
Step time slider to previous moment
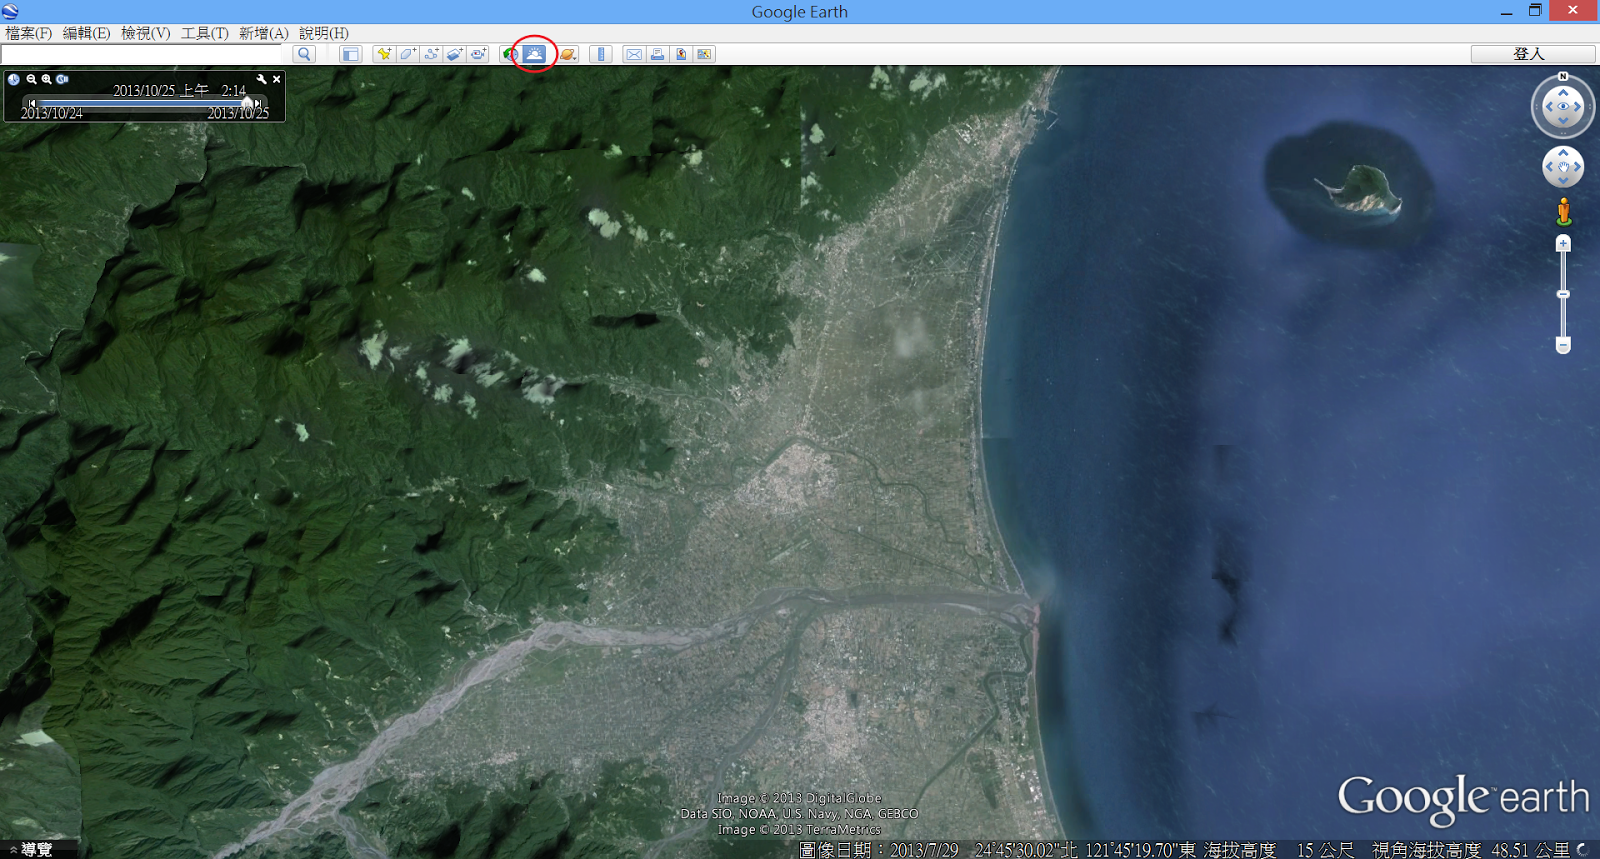(32, 103)
